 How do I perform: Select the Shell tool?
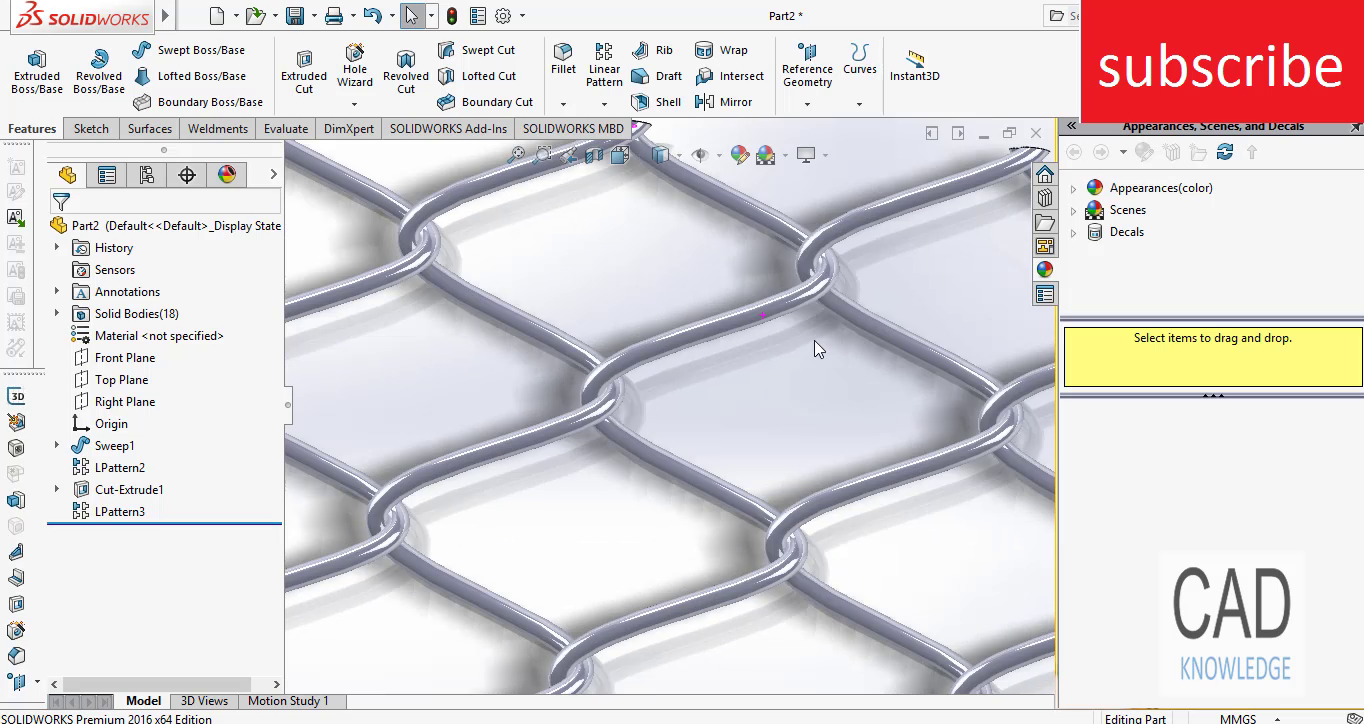[x=656, y=102]
